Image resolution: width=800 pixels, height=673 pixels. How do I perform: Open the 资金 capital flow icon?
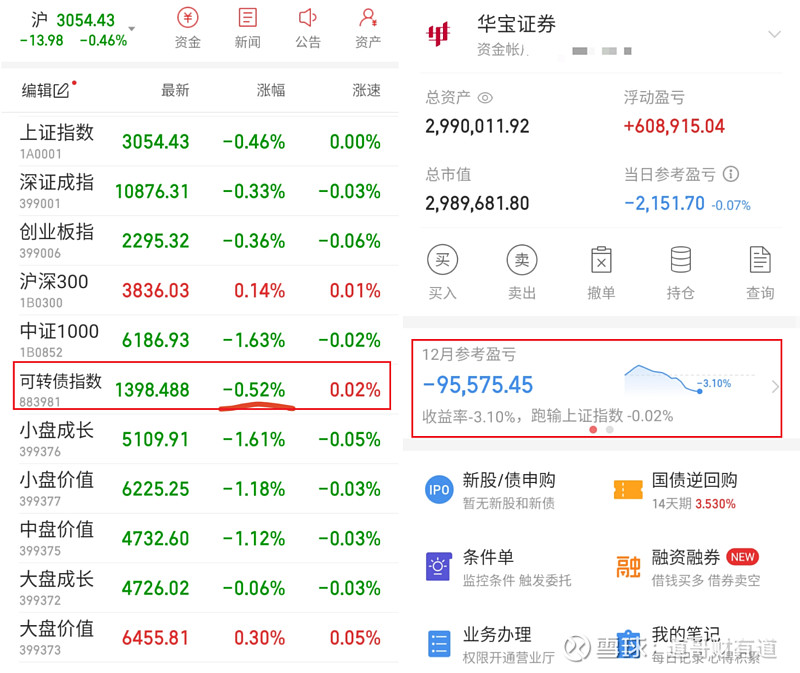188,18
